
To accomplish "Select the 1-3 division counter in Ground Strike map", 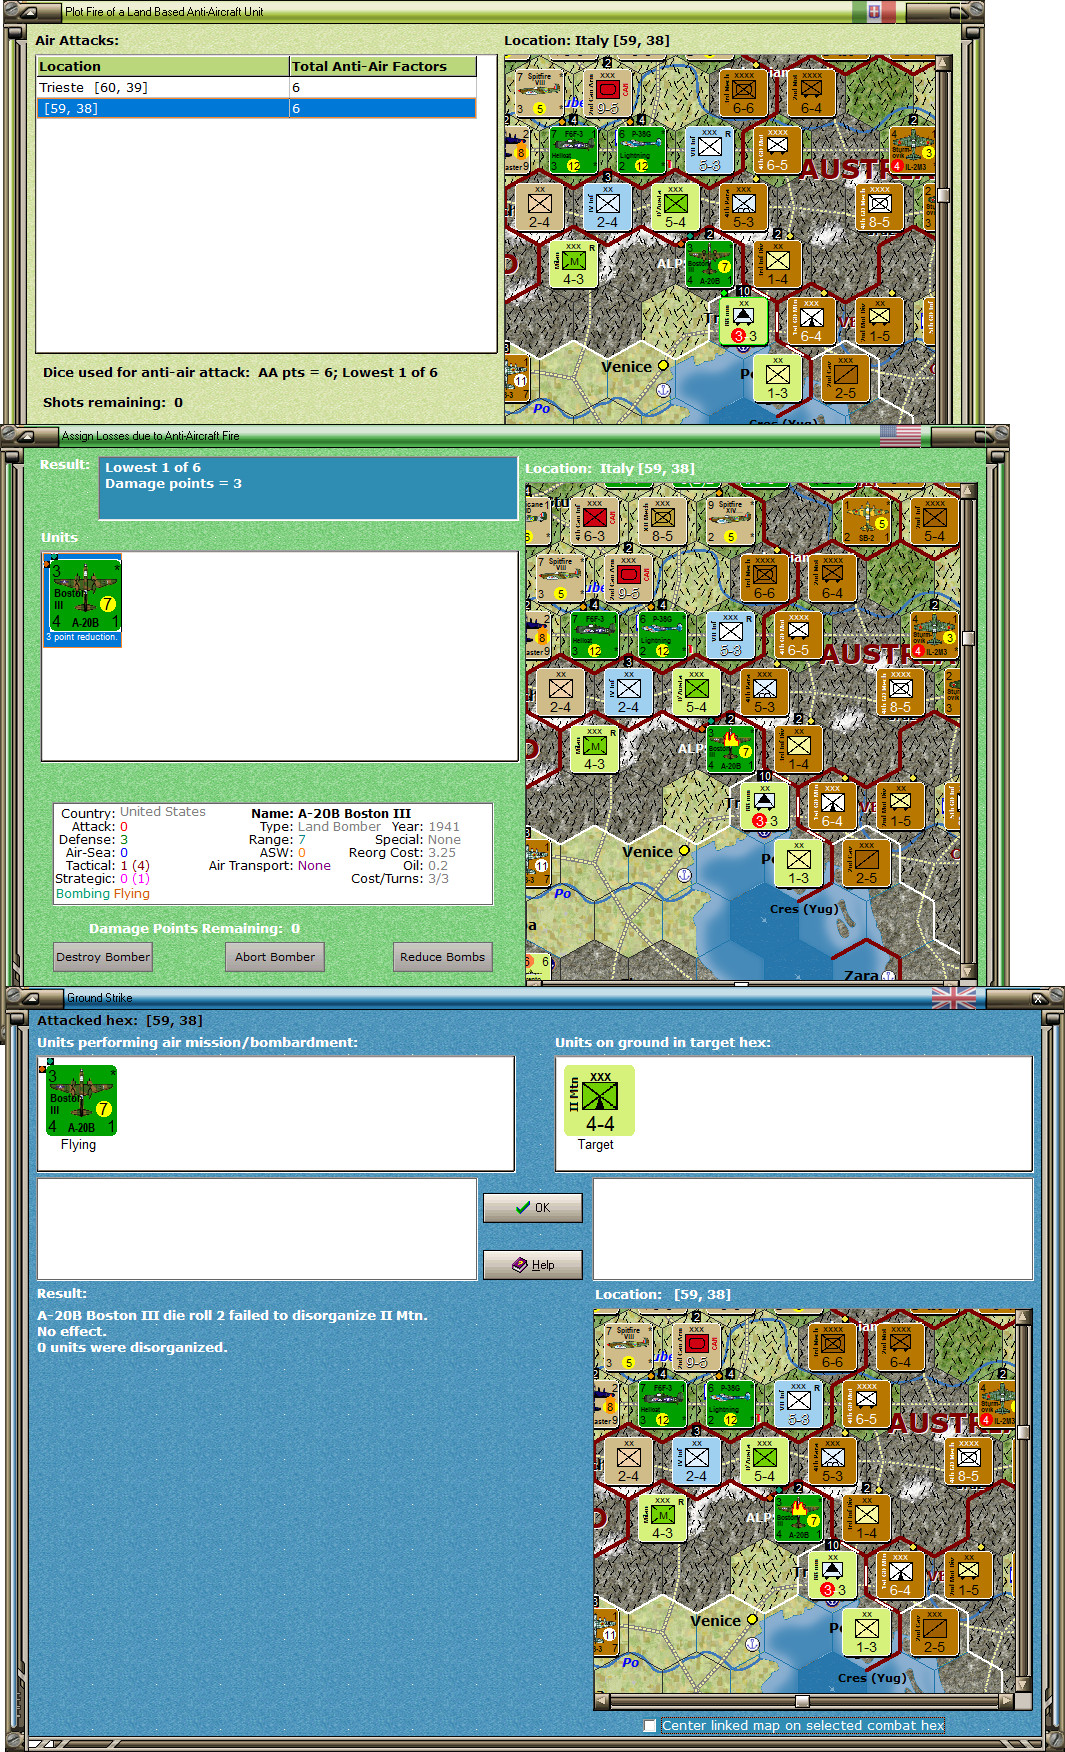I will [x=866, y=1632].
